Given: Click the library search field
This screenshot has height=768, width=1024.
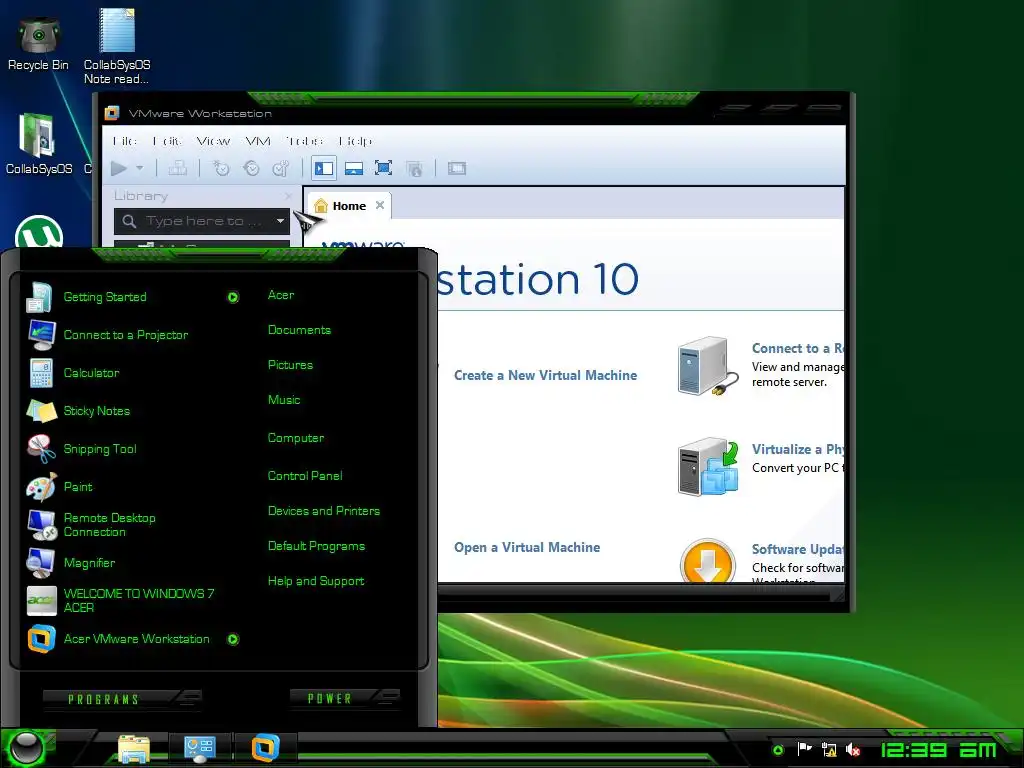Looking at the screenshot, I should pos(204,221).
